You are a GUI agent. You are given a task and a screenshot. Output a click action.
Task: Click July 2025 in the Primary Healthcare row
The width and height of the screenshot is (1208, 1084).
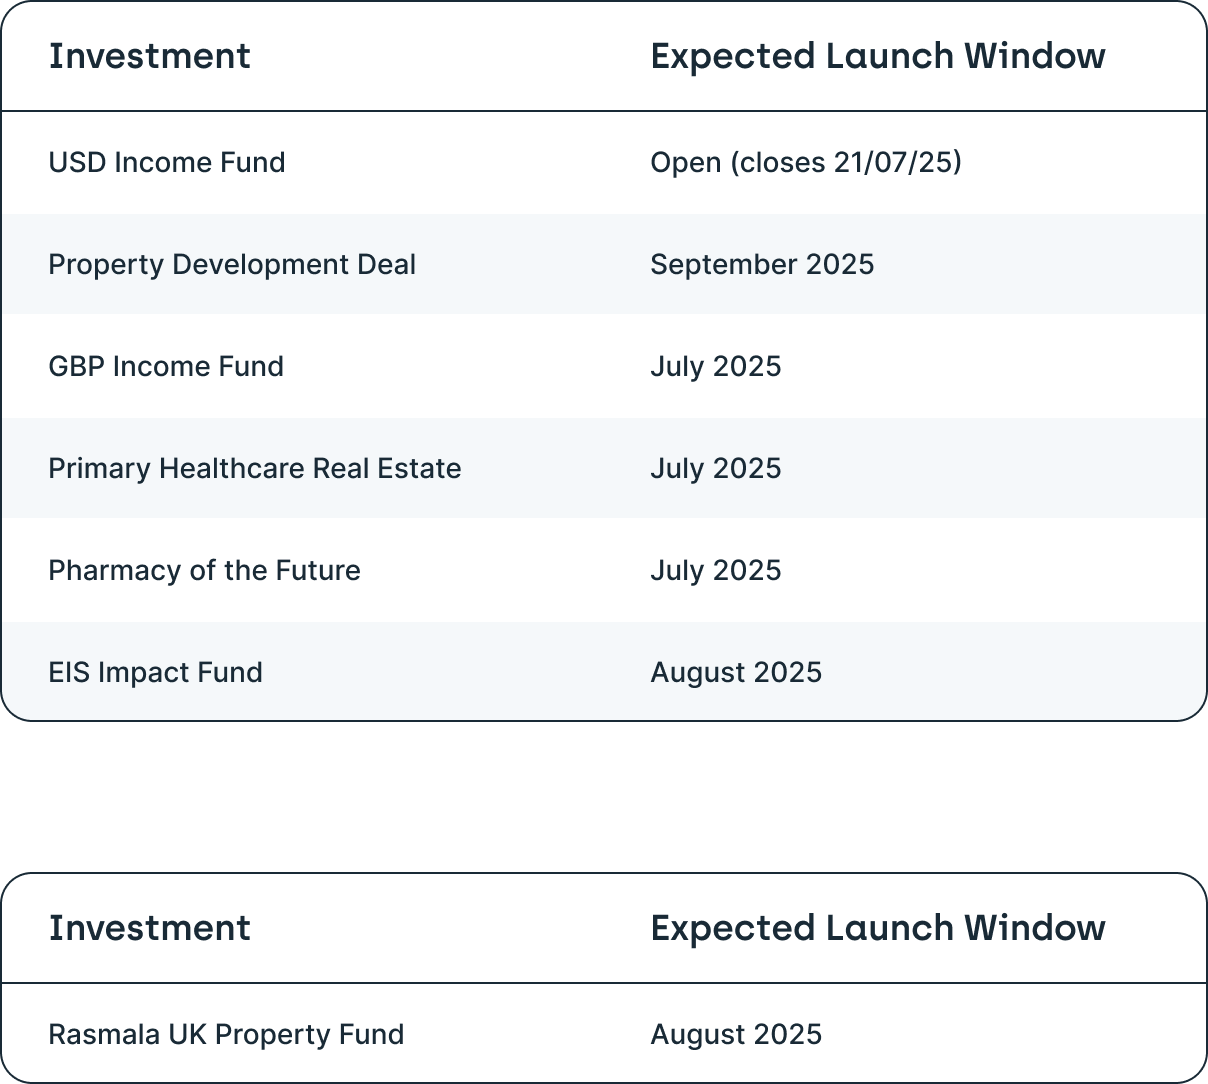715,468
